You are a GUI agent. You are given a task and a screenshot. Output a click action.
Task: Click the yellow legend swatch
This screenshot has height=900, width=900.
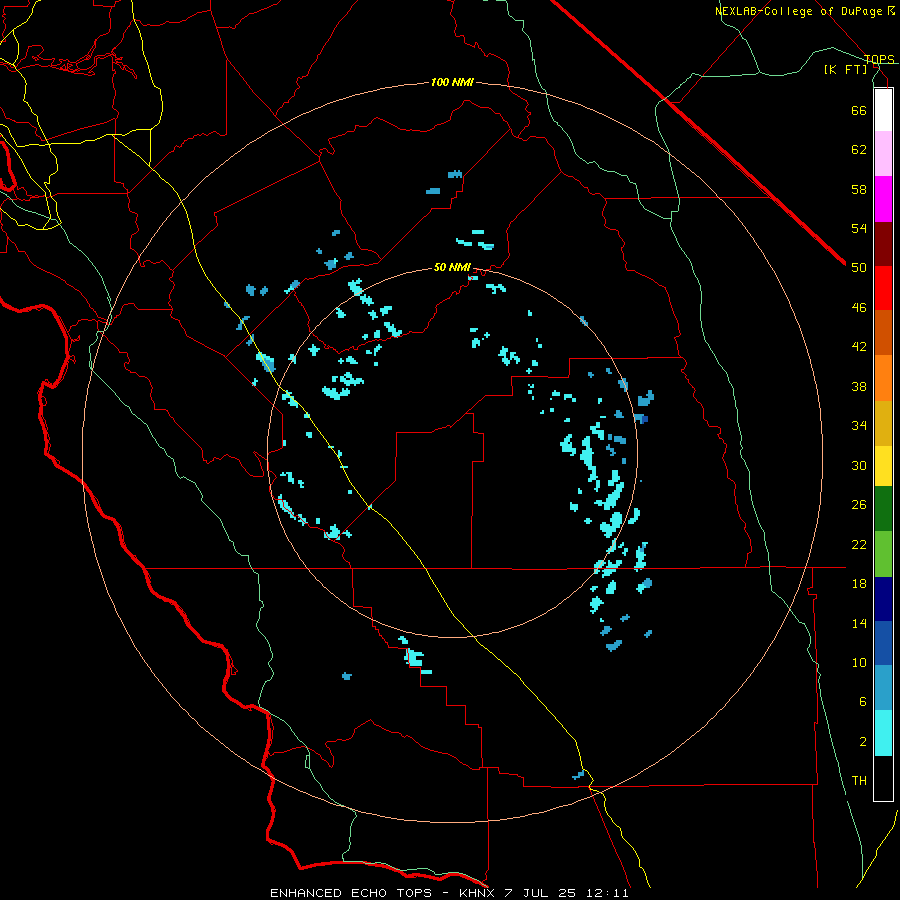883,466
